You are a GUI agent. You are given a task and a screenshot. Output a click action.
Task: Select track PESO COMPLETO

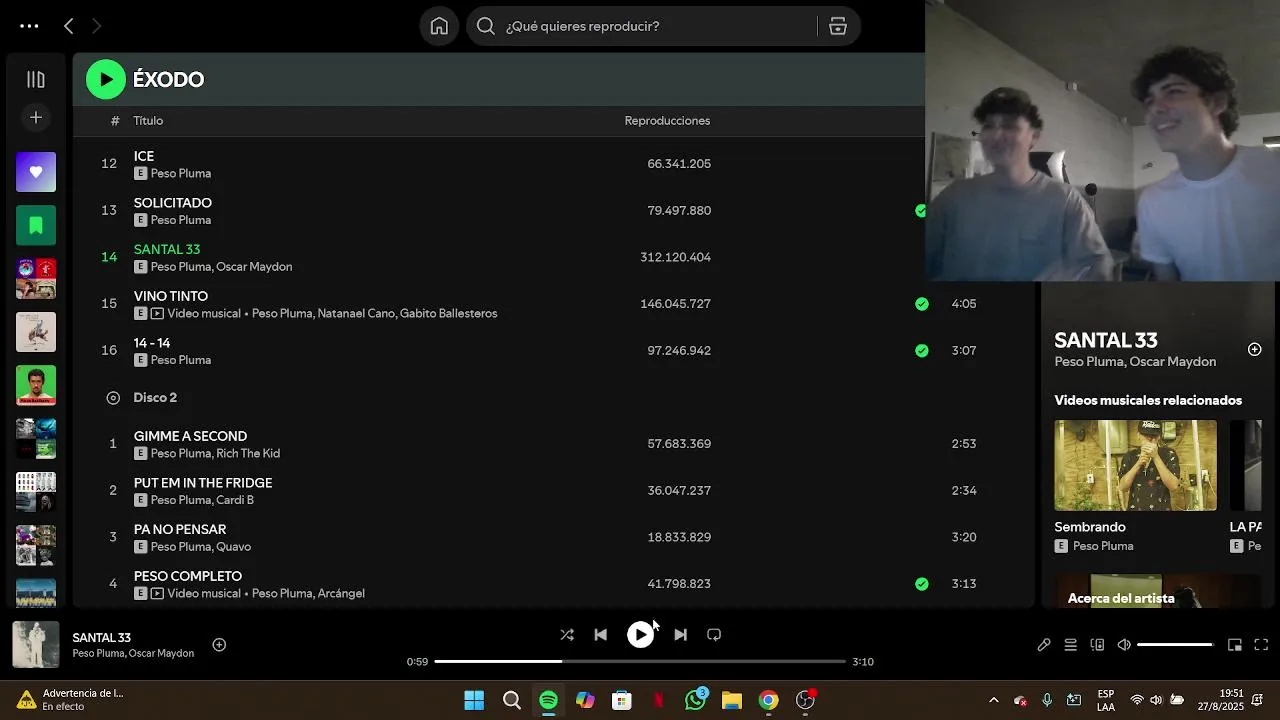coord(188,576)
